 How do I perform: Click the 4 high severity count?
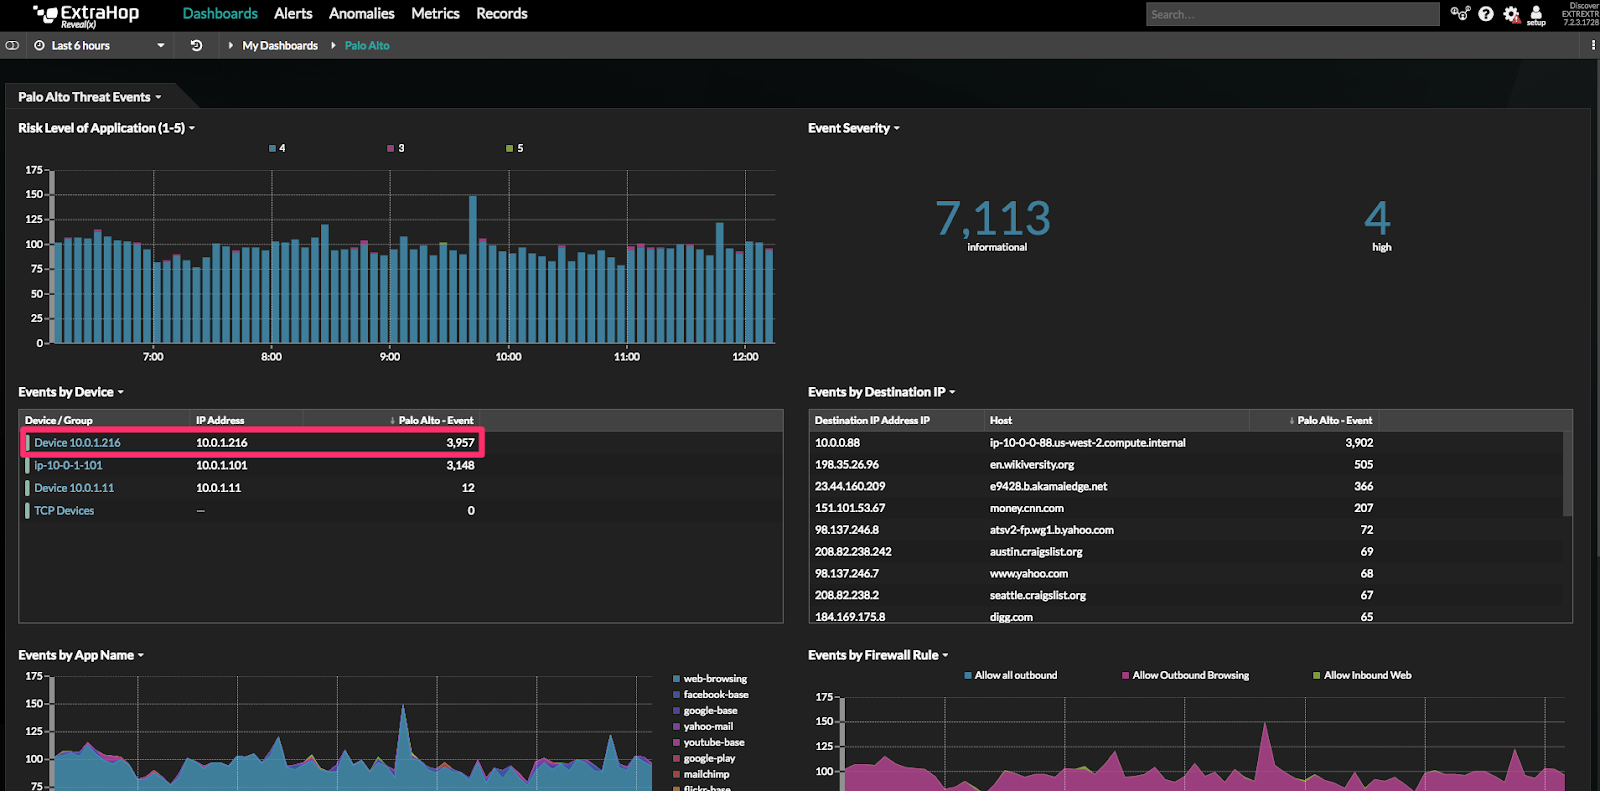pos(1378,218)
